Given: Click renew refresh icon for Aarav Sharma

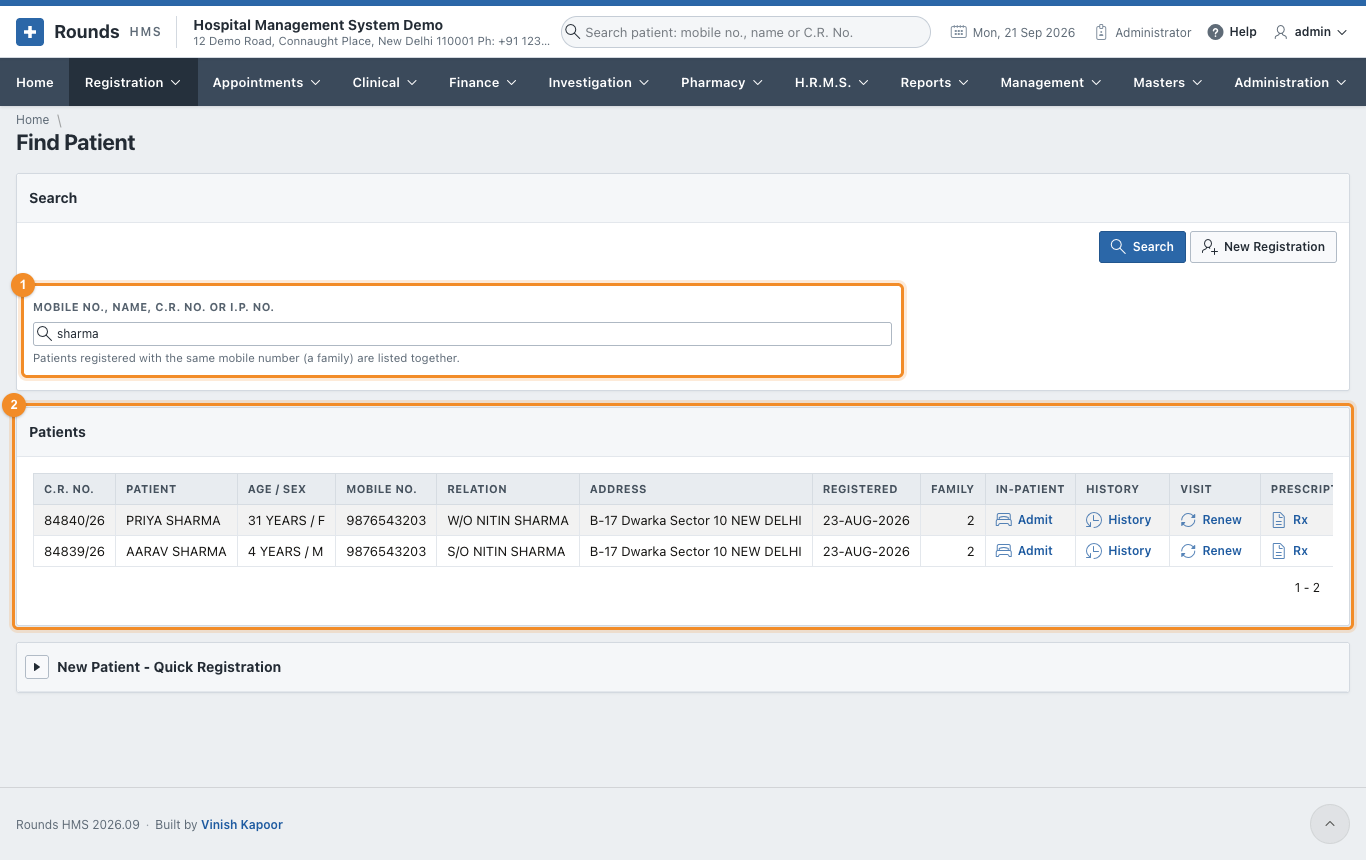Looking at the screenshot, I should 1188,551.
